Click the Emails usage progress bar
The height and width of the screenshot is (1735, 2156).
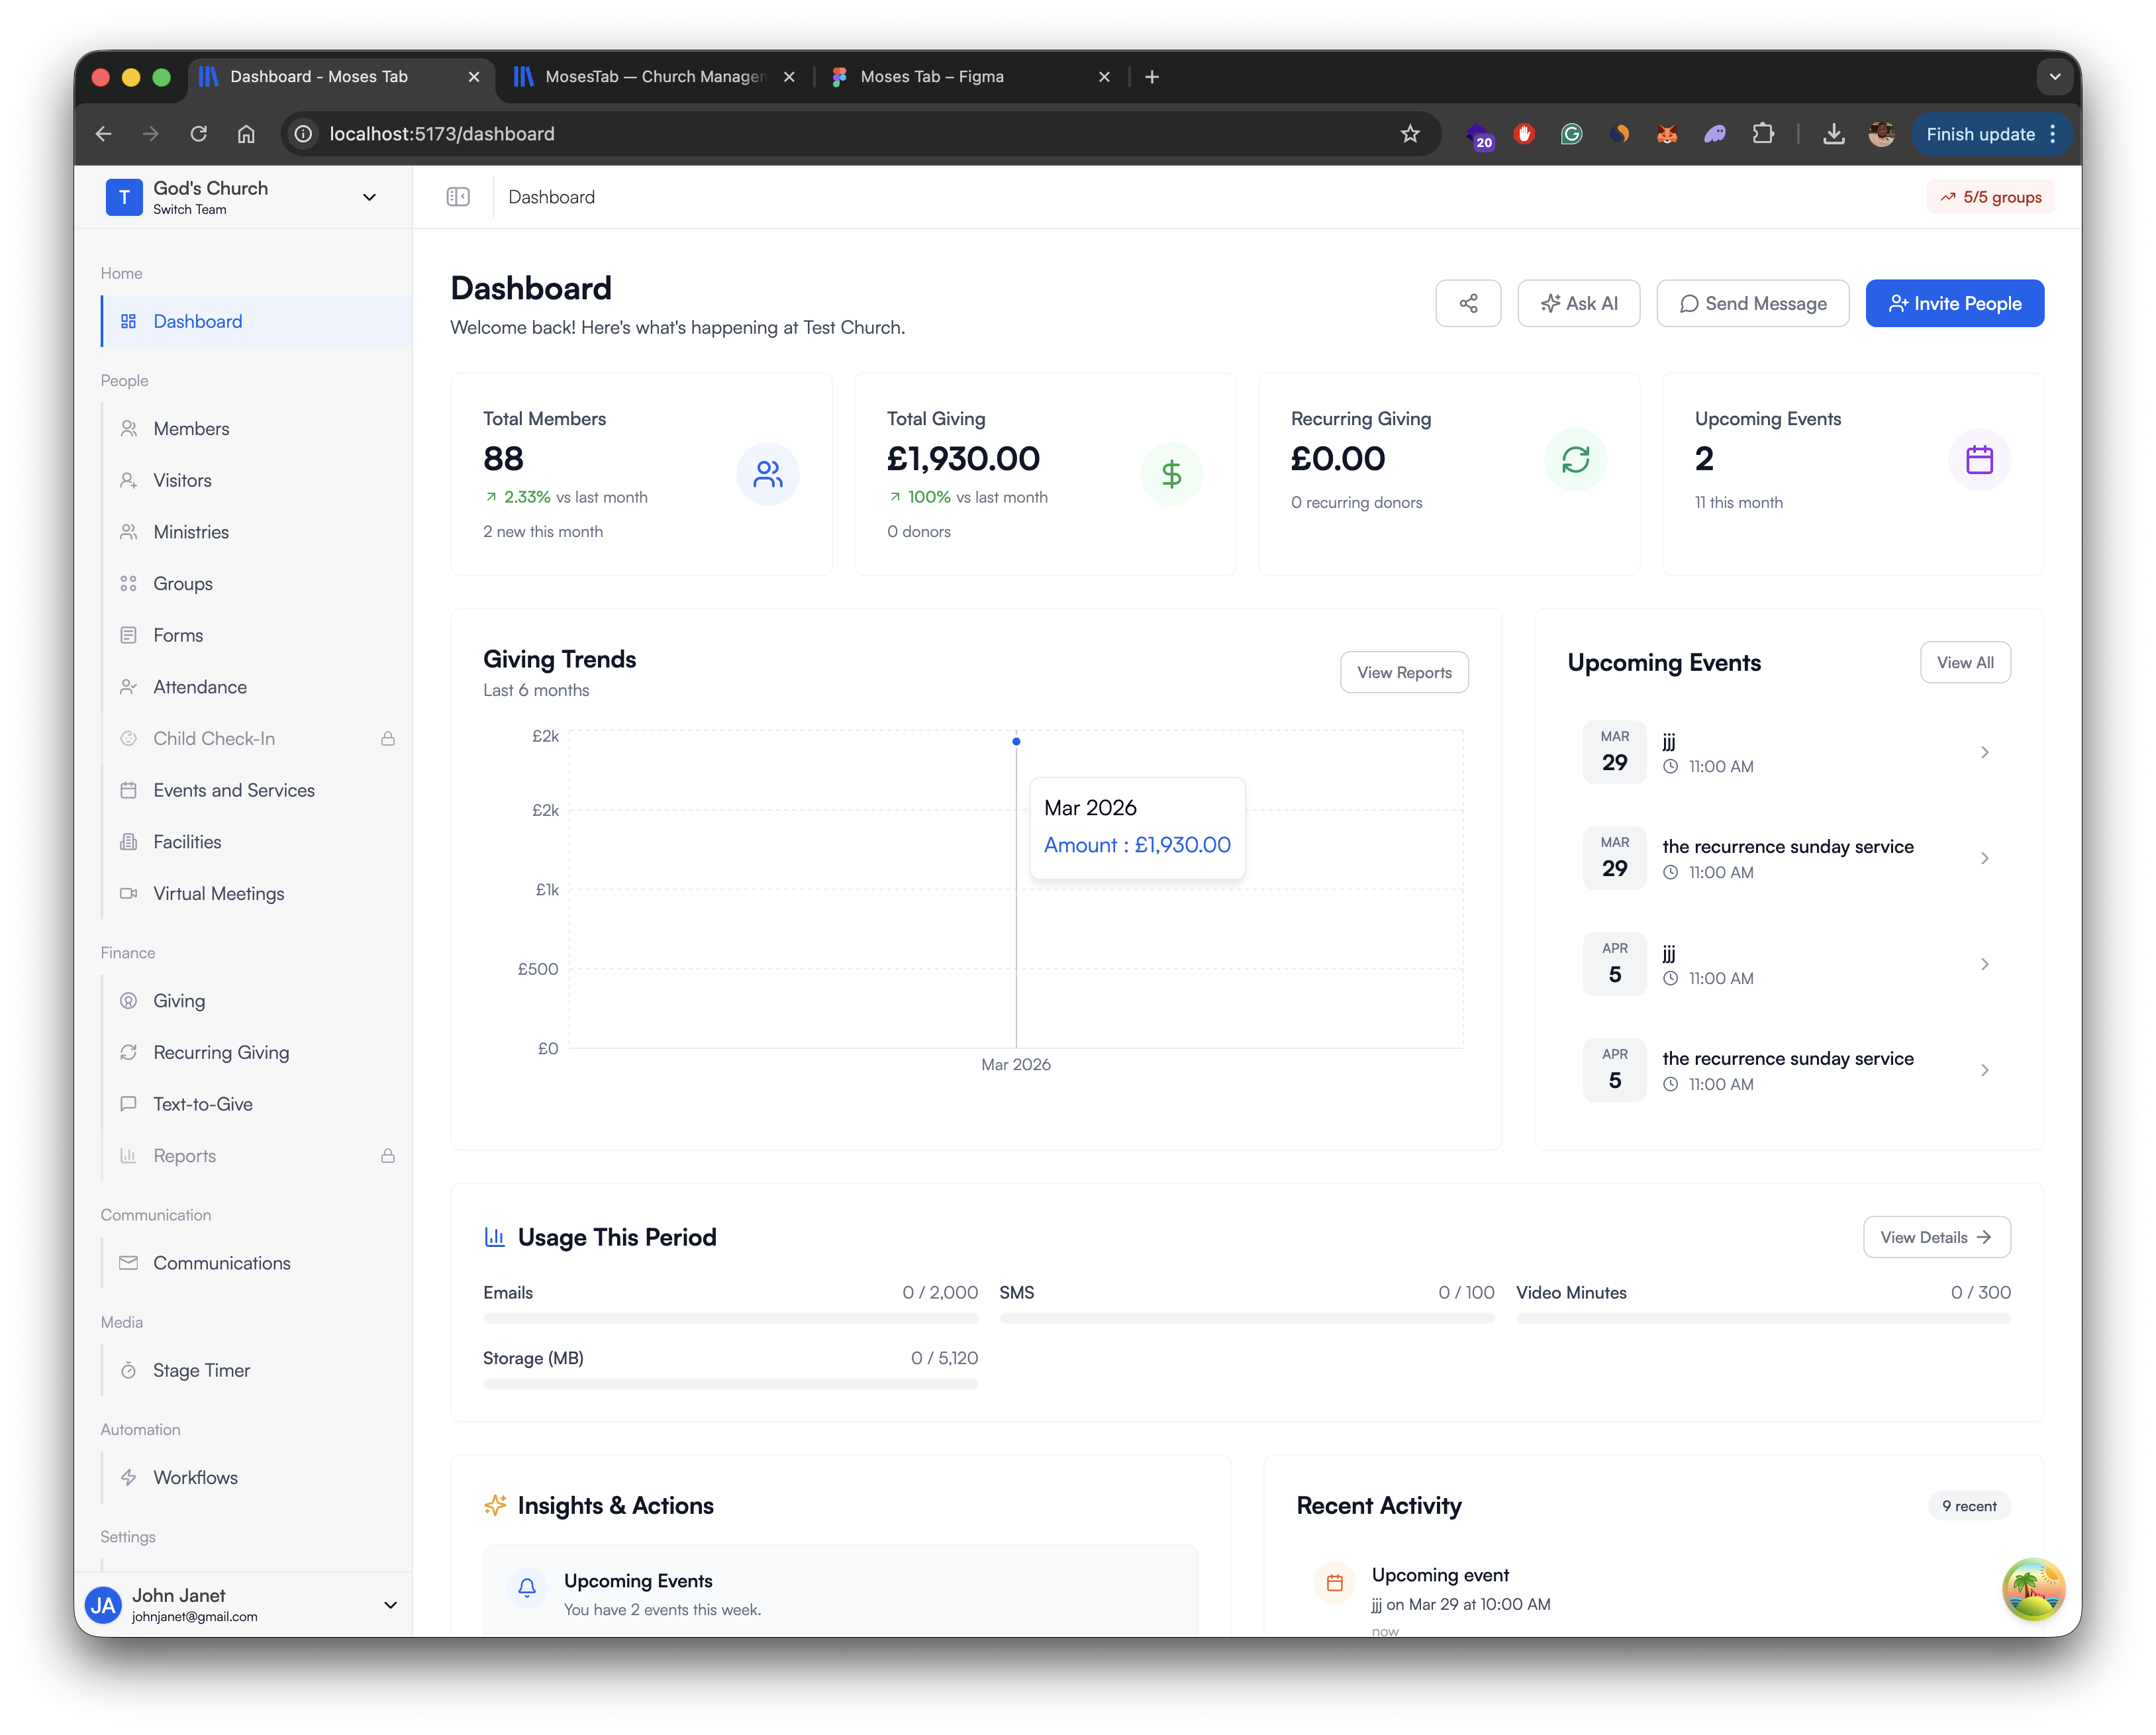point(730,1319)
